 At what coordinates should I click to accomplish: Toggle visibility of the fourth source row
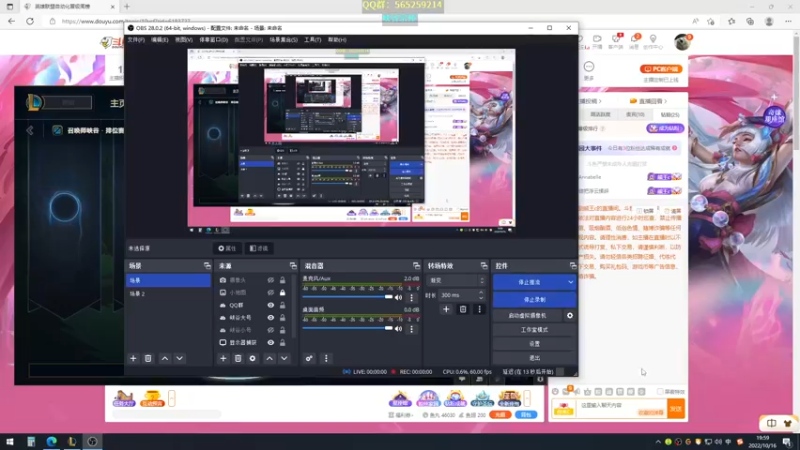click(x=270, y=317)
